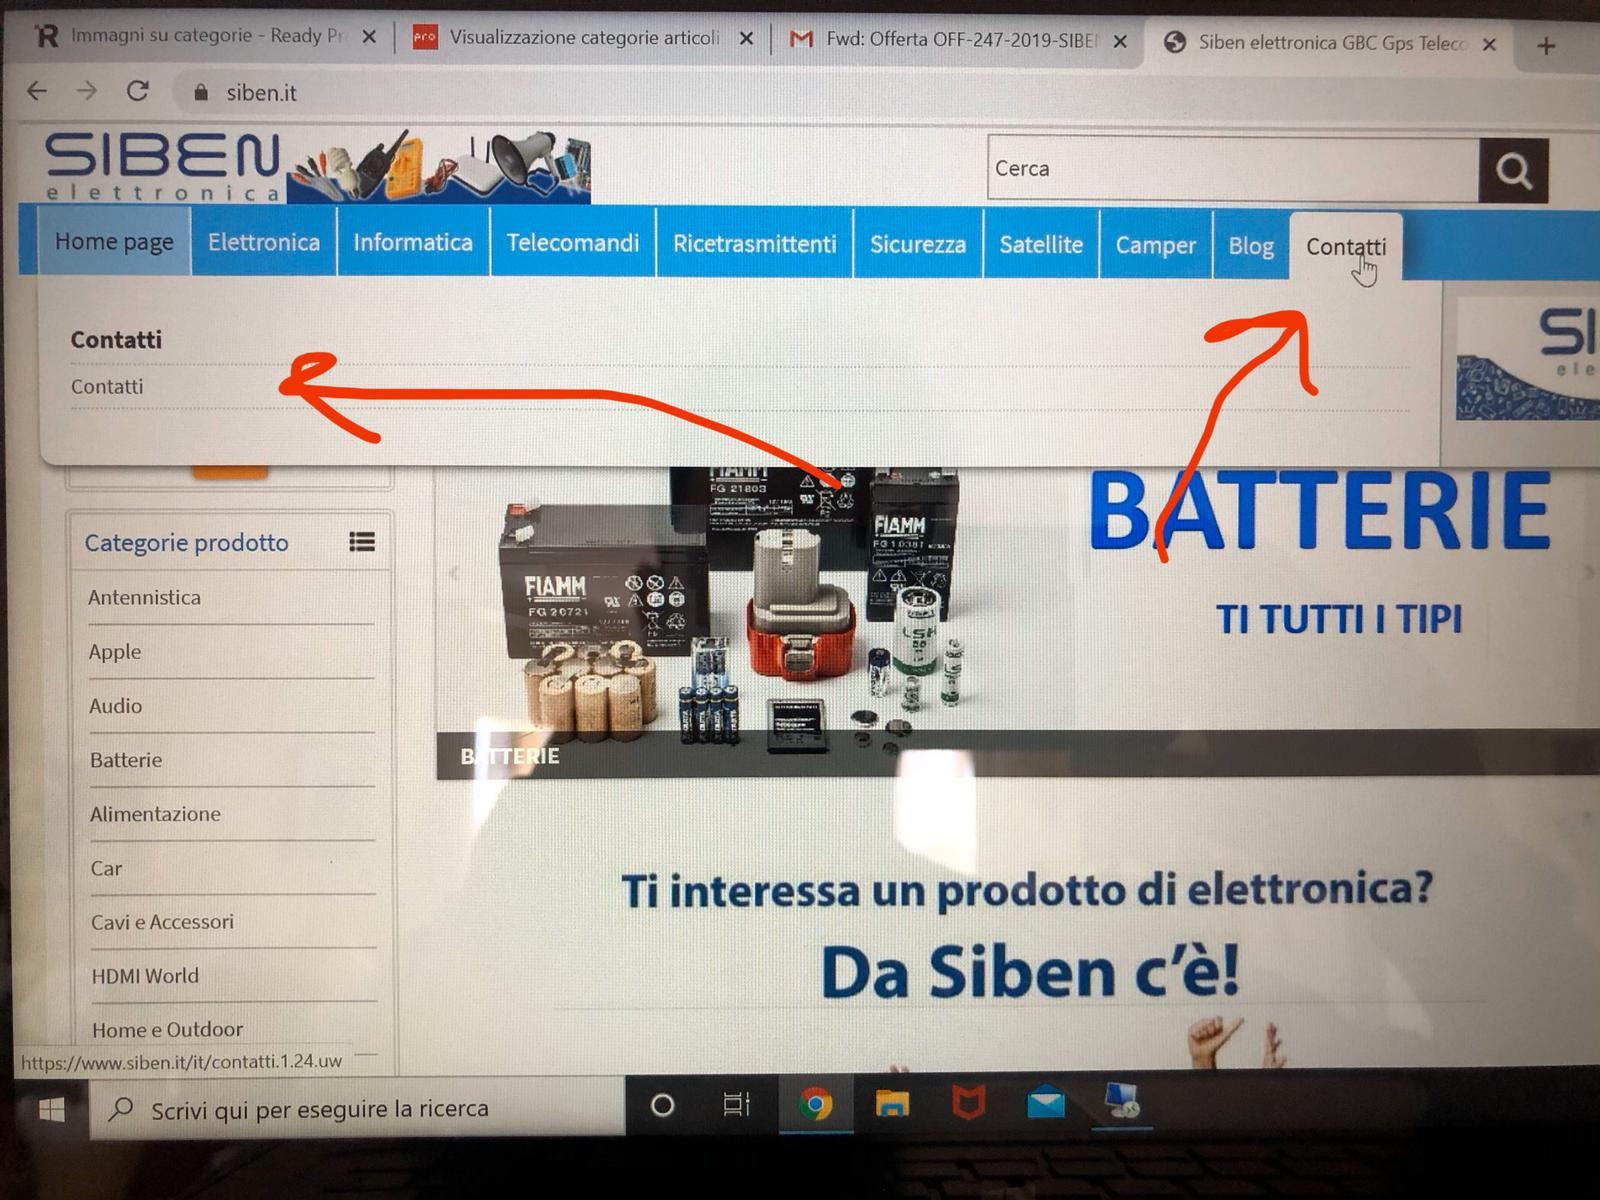Open a new browser tab

(x=1546, y=46)
